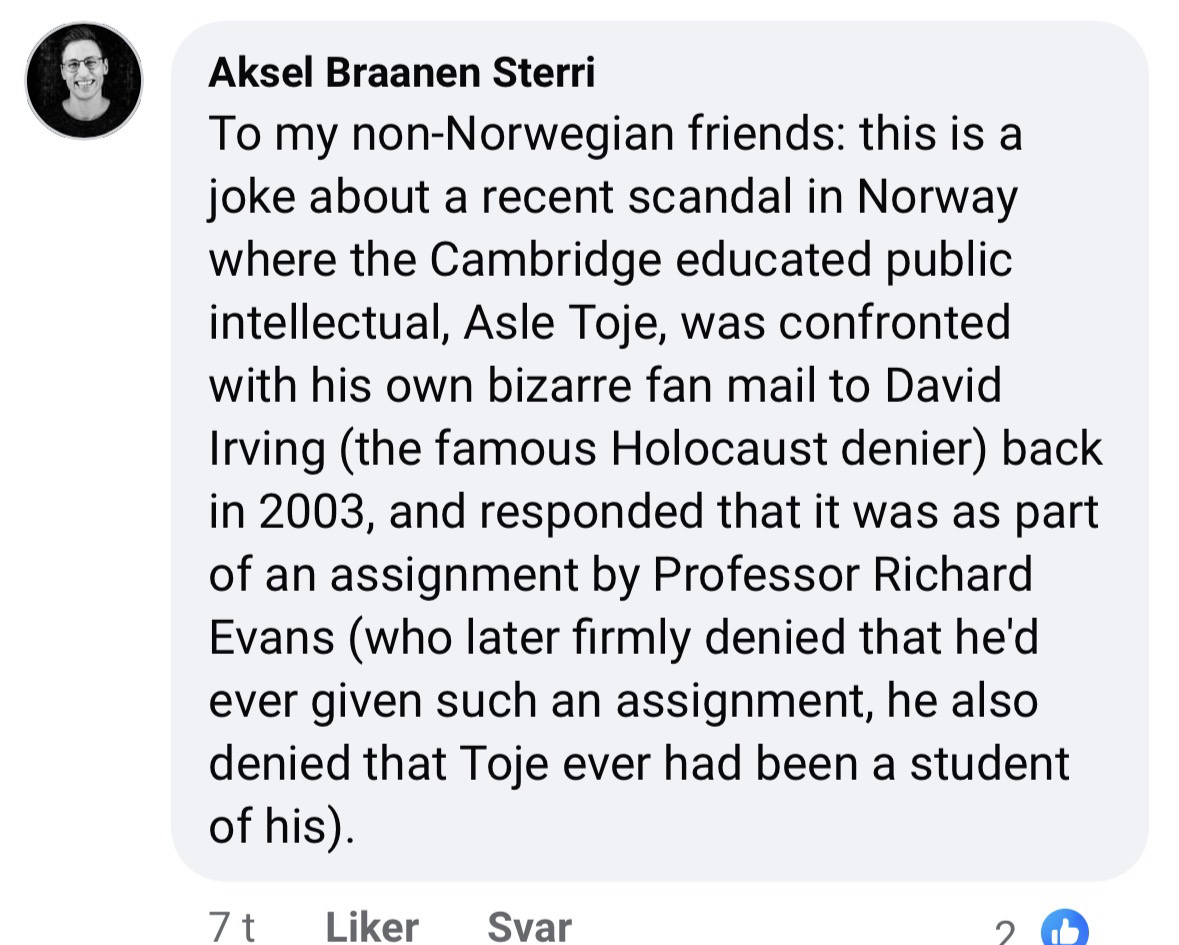Click the word Norway in the comment
Viewport: 1179px width, 945px height.
coord(936,197)
